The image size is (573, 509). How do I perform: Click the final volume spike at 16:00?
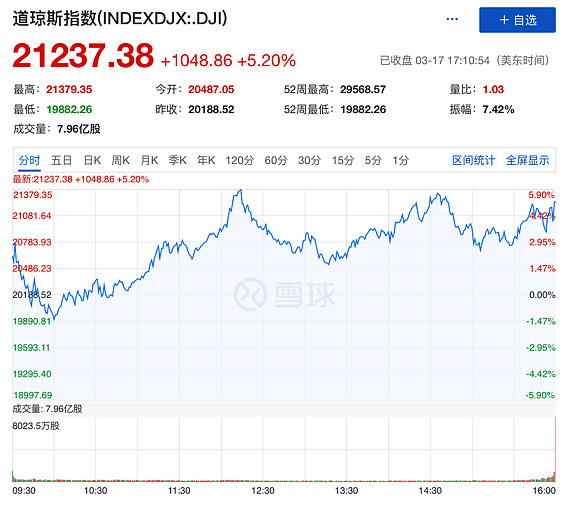555,449
